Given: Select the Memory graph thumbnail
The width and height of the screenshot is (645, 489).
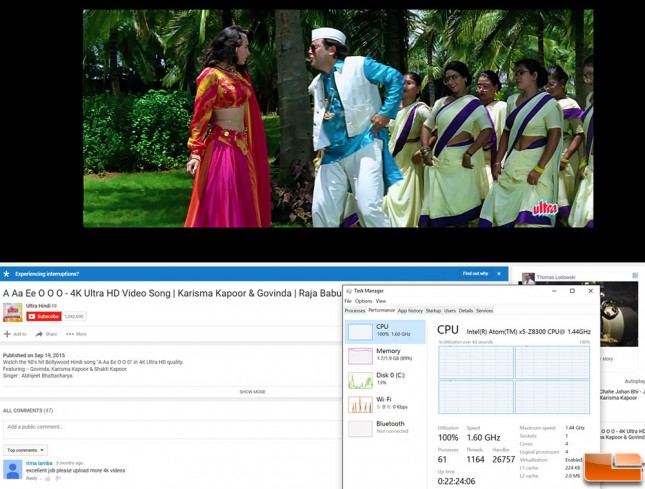Looking at the screenshot, I should (360, 356).
